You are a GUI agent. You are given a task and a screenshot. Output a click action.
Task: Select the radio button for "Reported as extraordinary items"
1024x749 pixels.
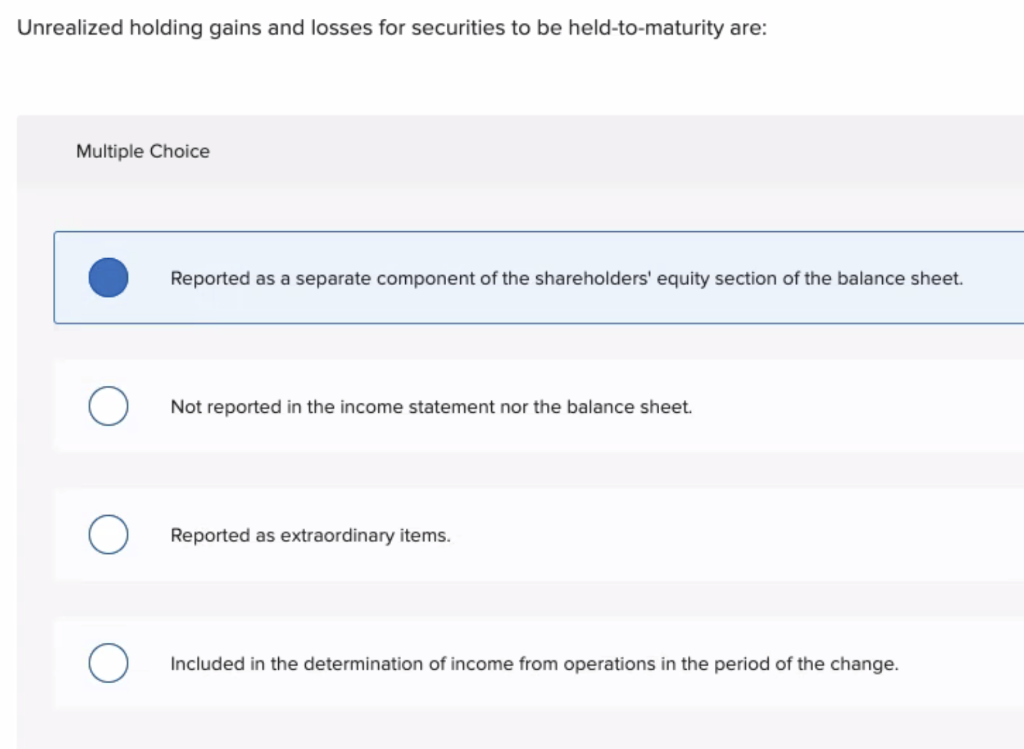[107, 535]
